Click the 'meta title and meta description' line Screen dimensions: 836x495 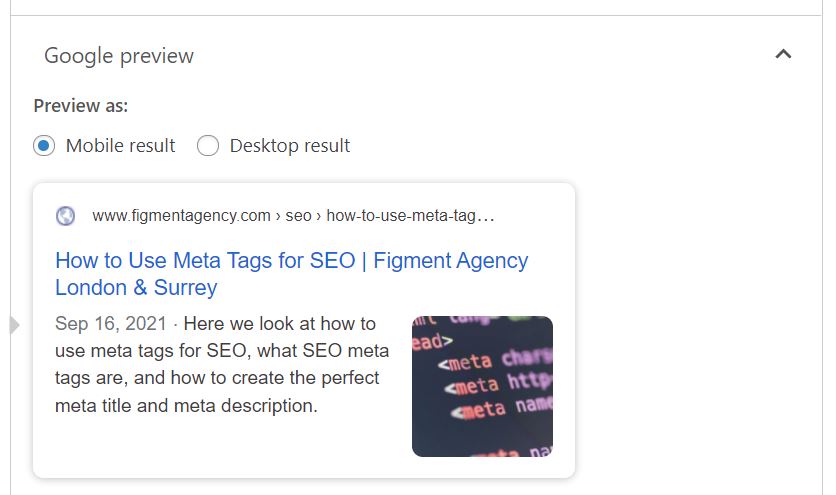[186, 405]
